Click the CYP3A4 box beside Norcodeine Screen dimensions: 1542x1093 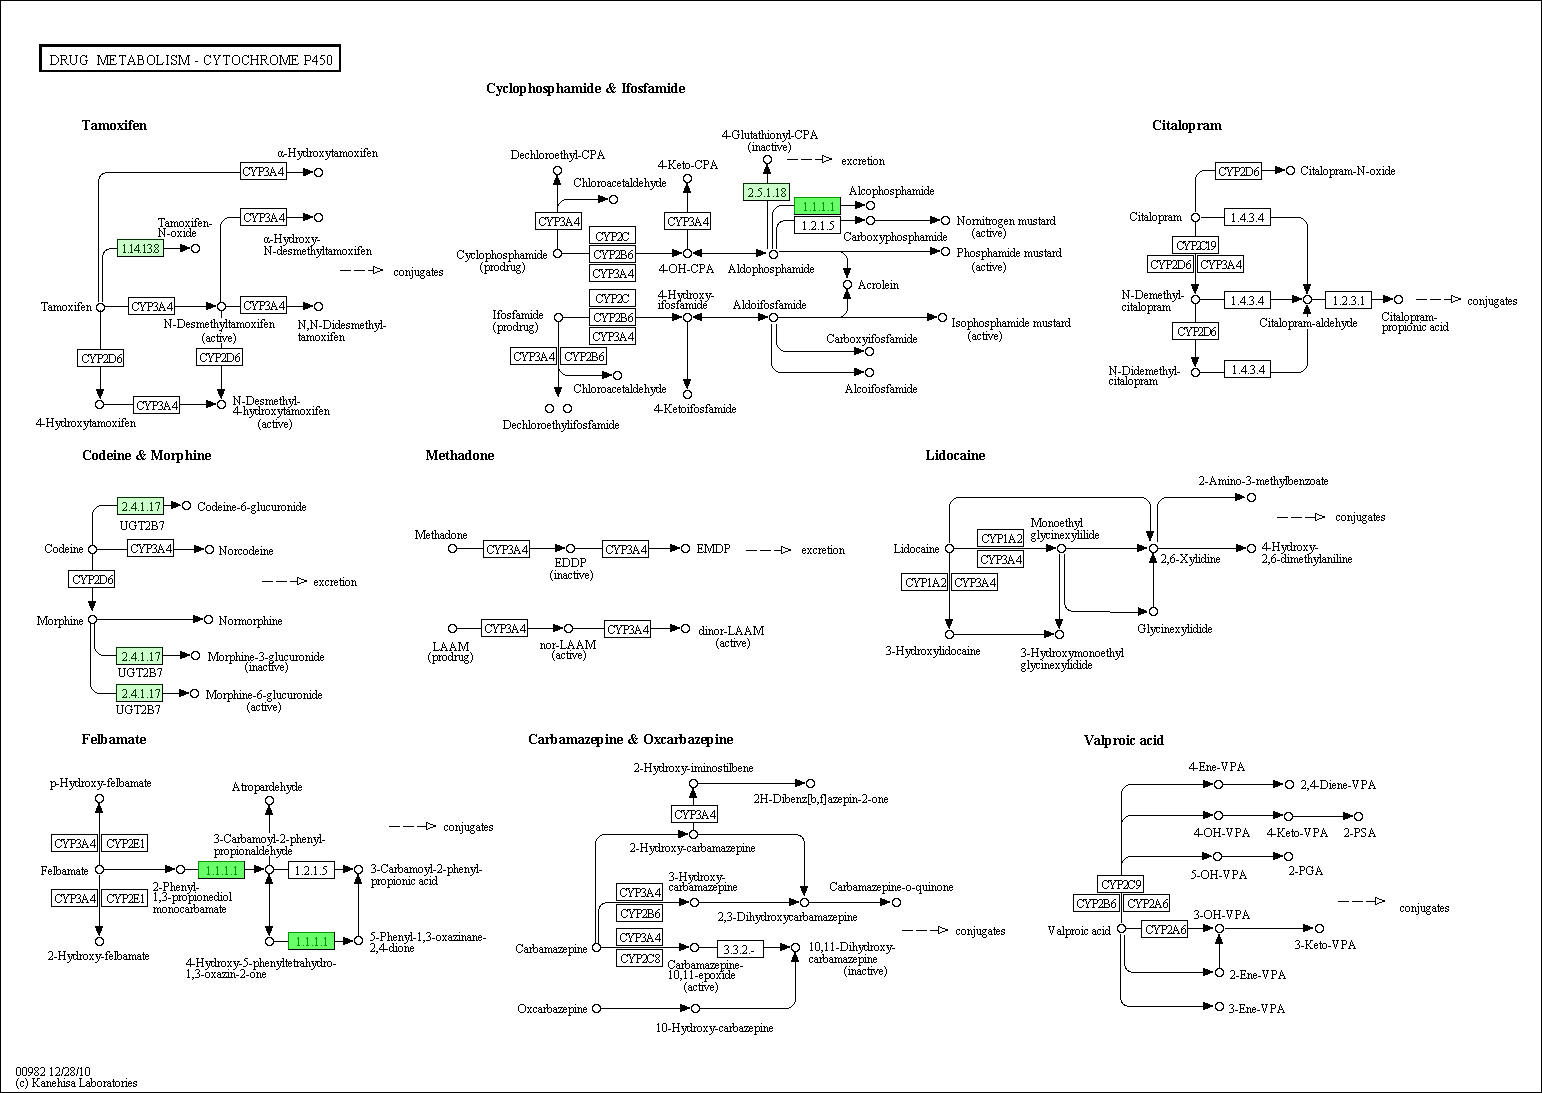tap(151, 548)
